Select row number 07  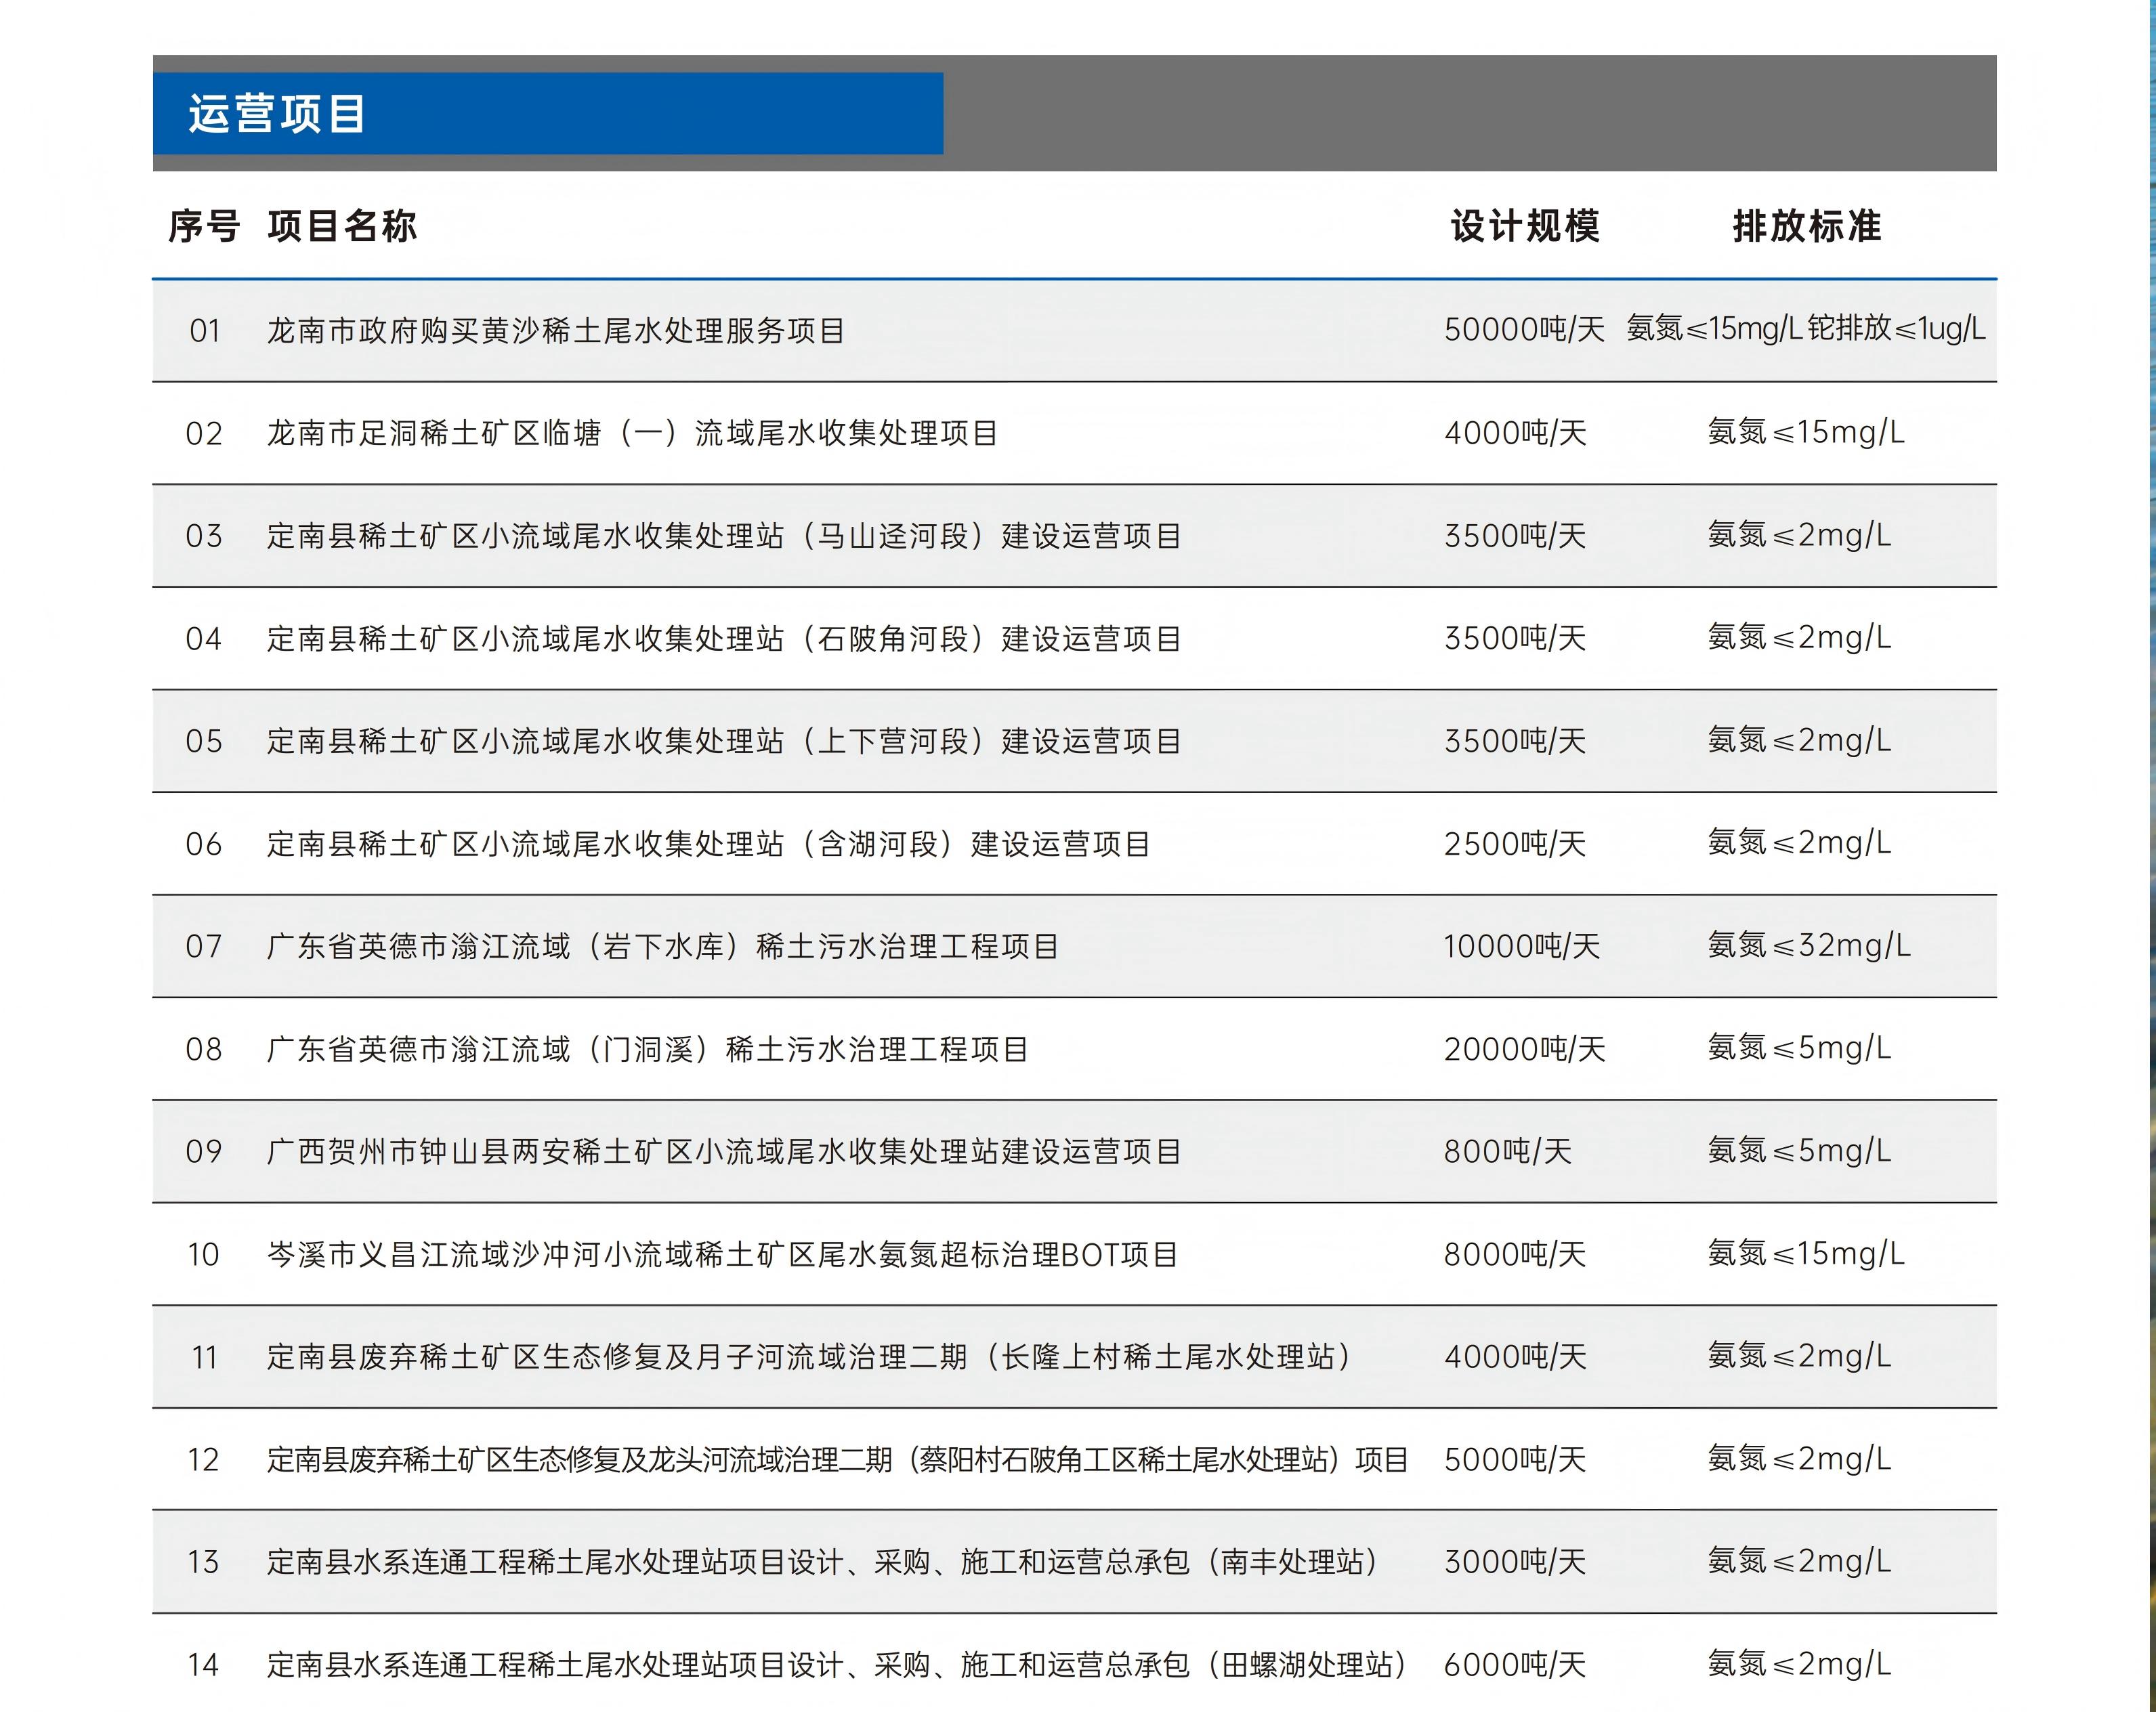click(x=204, y=946)
